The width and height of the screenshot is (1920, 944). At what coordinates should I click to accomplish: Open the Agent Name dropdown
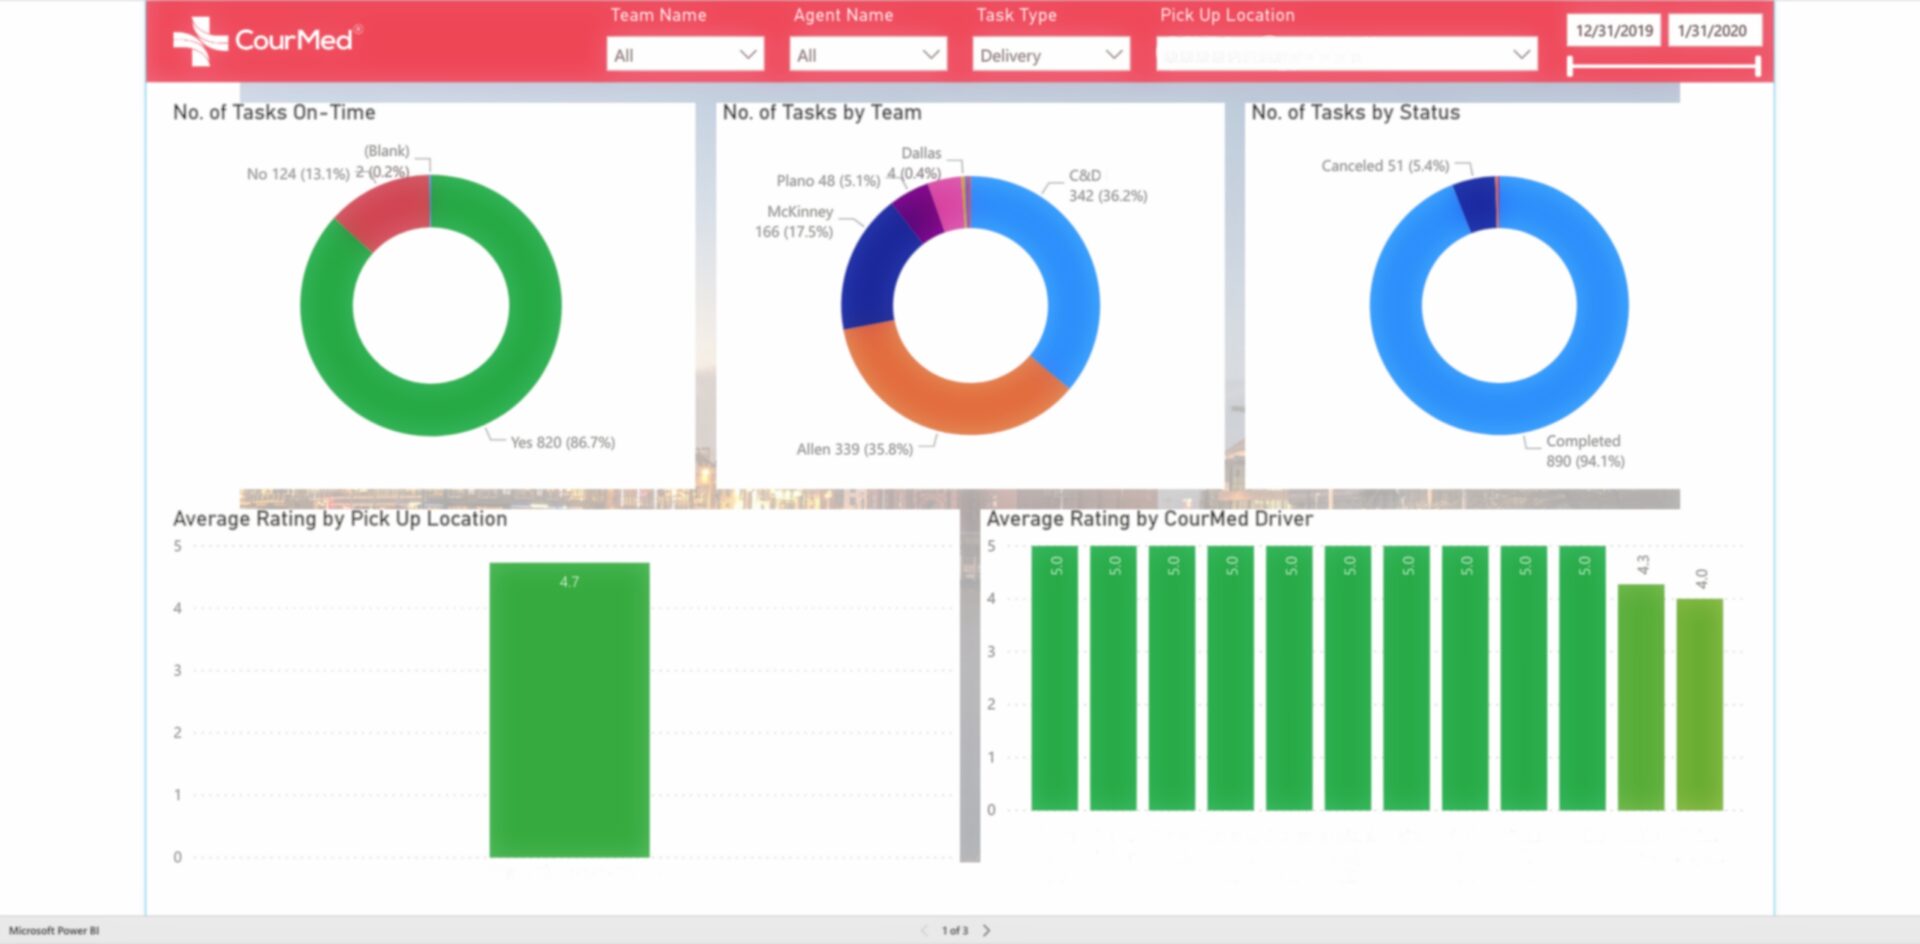[868, 55]
